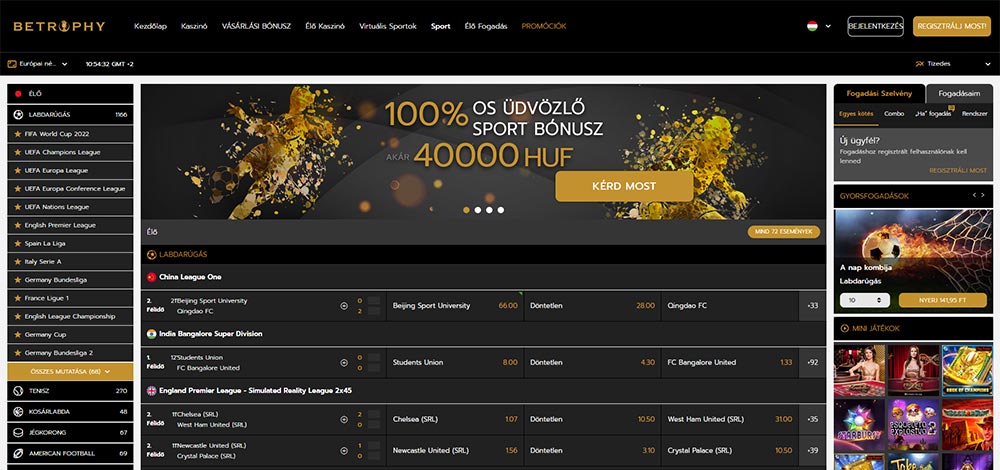Viewport: 1000px width, 470px height.
Task: Click the American Football icon
Action: [x=17, y=453]
